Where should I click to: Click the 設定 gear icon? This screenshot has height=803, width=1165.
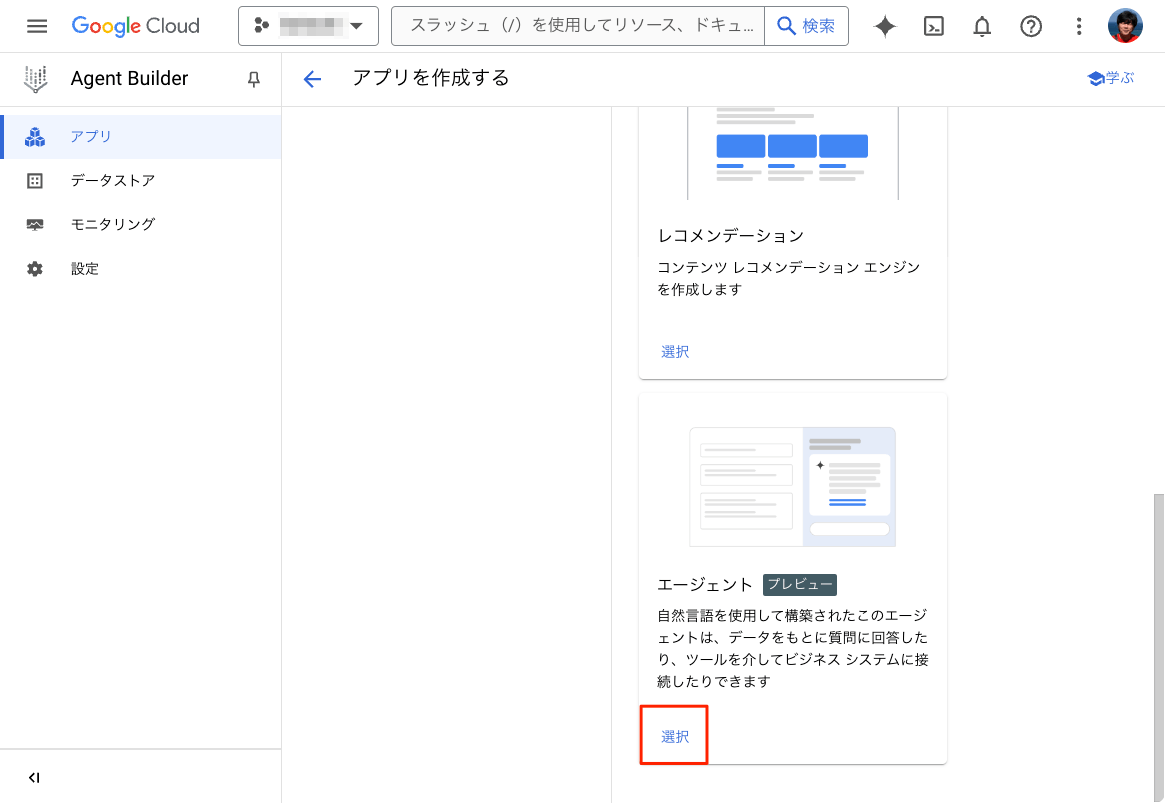tap(35, 269)
